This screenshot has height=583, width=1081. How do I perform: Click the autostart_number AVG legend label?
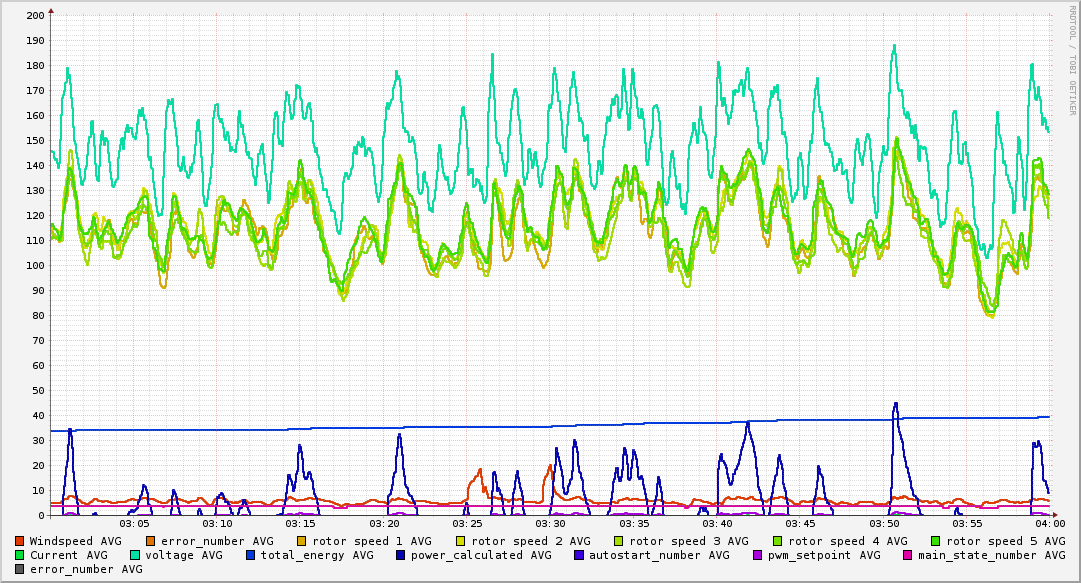[x=659, y=555]
